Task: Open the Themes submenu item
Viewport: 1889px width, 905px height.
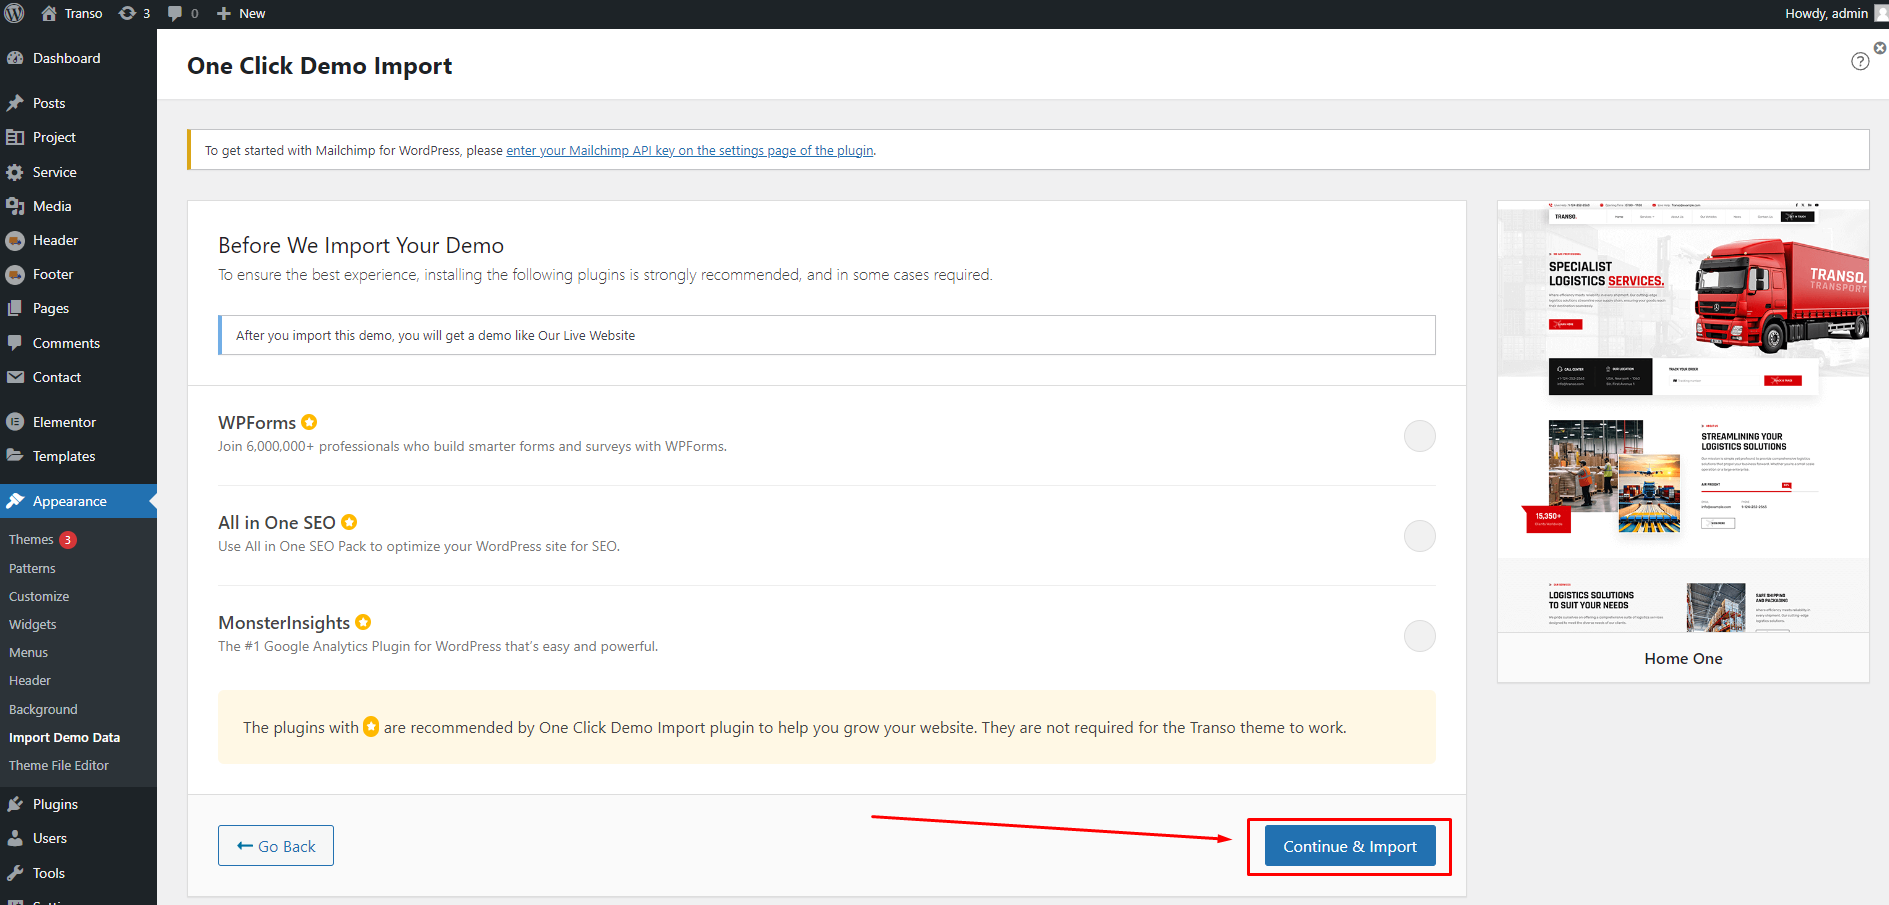Action: point(31,540)
